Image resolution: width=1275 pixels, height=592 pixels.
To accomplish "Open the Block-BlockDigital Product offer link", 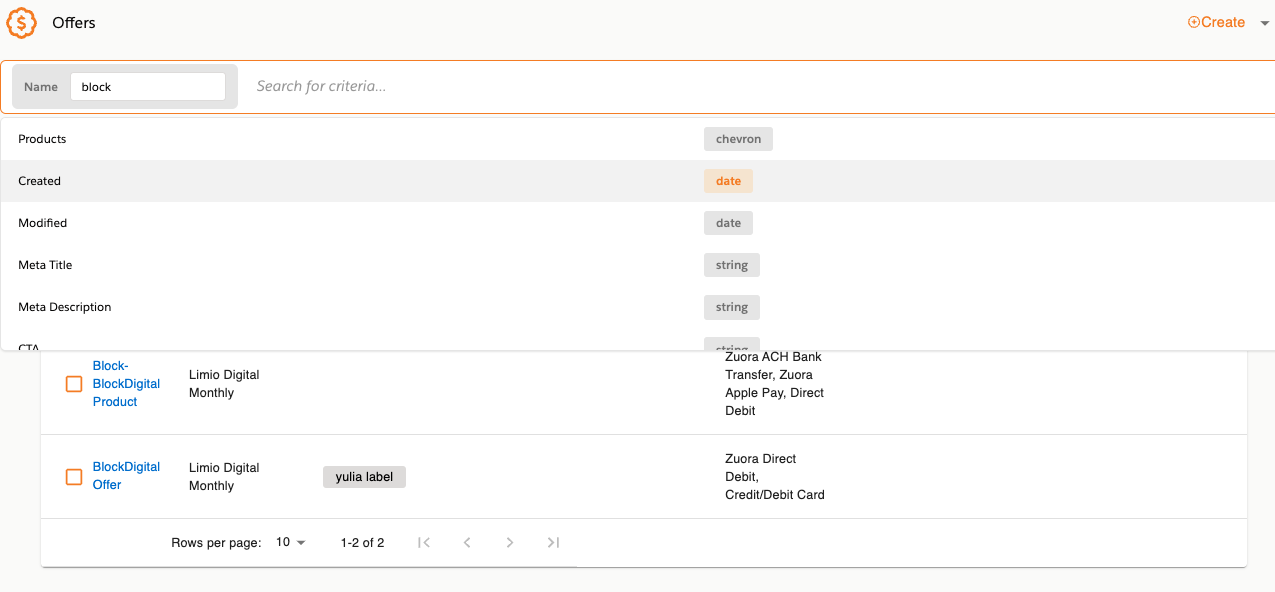I will point(126,384).
